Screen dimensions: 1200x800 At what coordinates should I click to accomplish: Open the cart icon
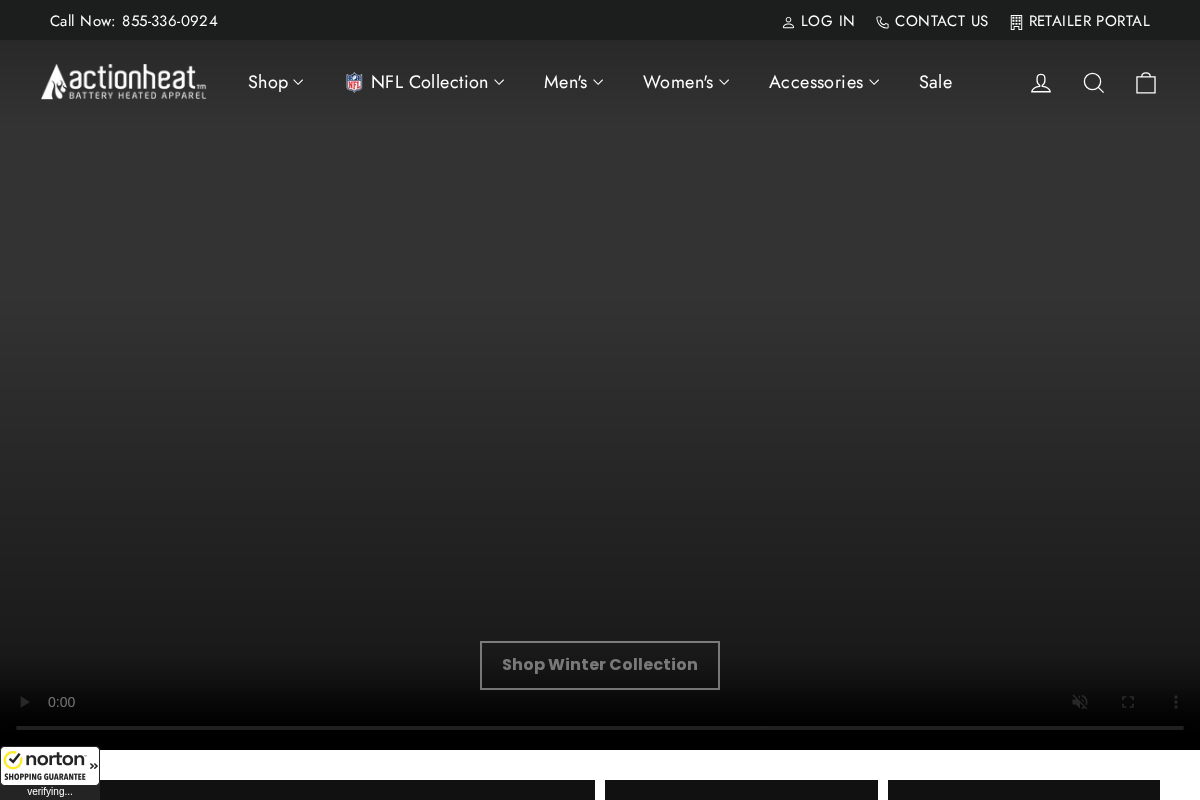click(1146, 82)
